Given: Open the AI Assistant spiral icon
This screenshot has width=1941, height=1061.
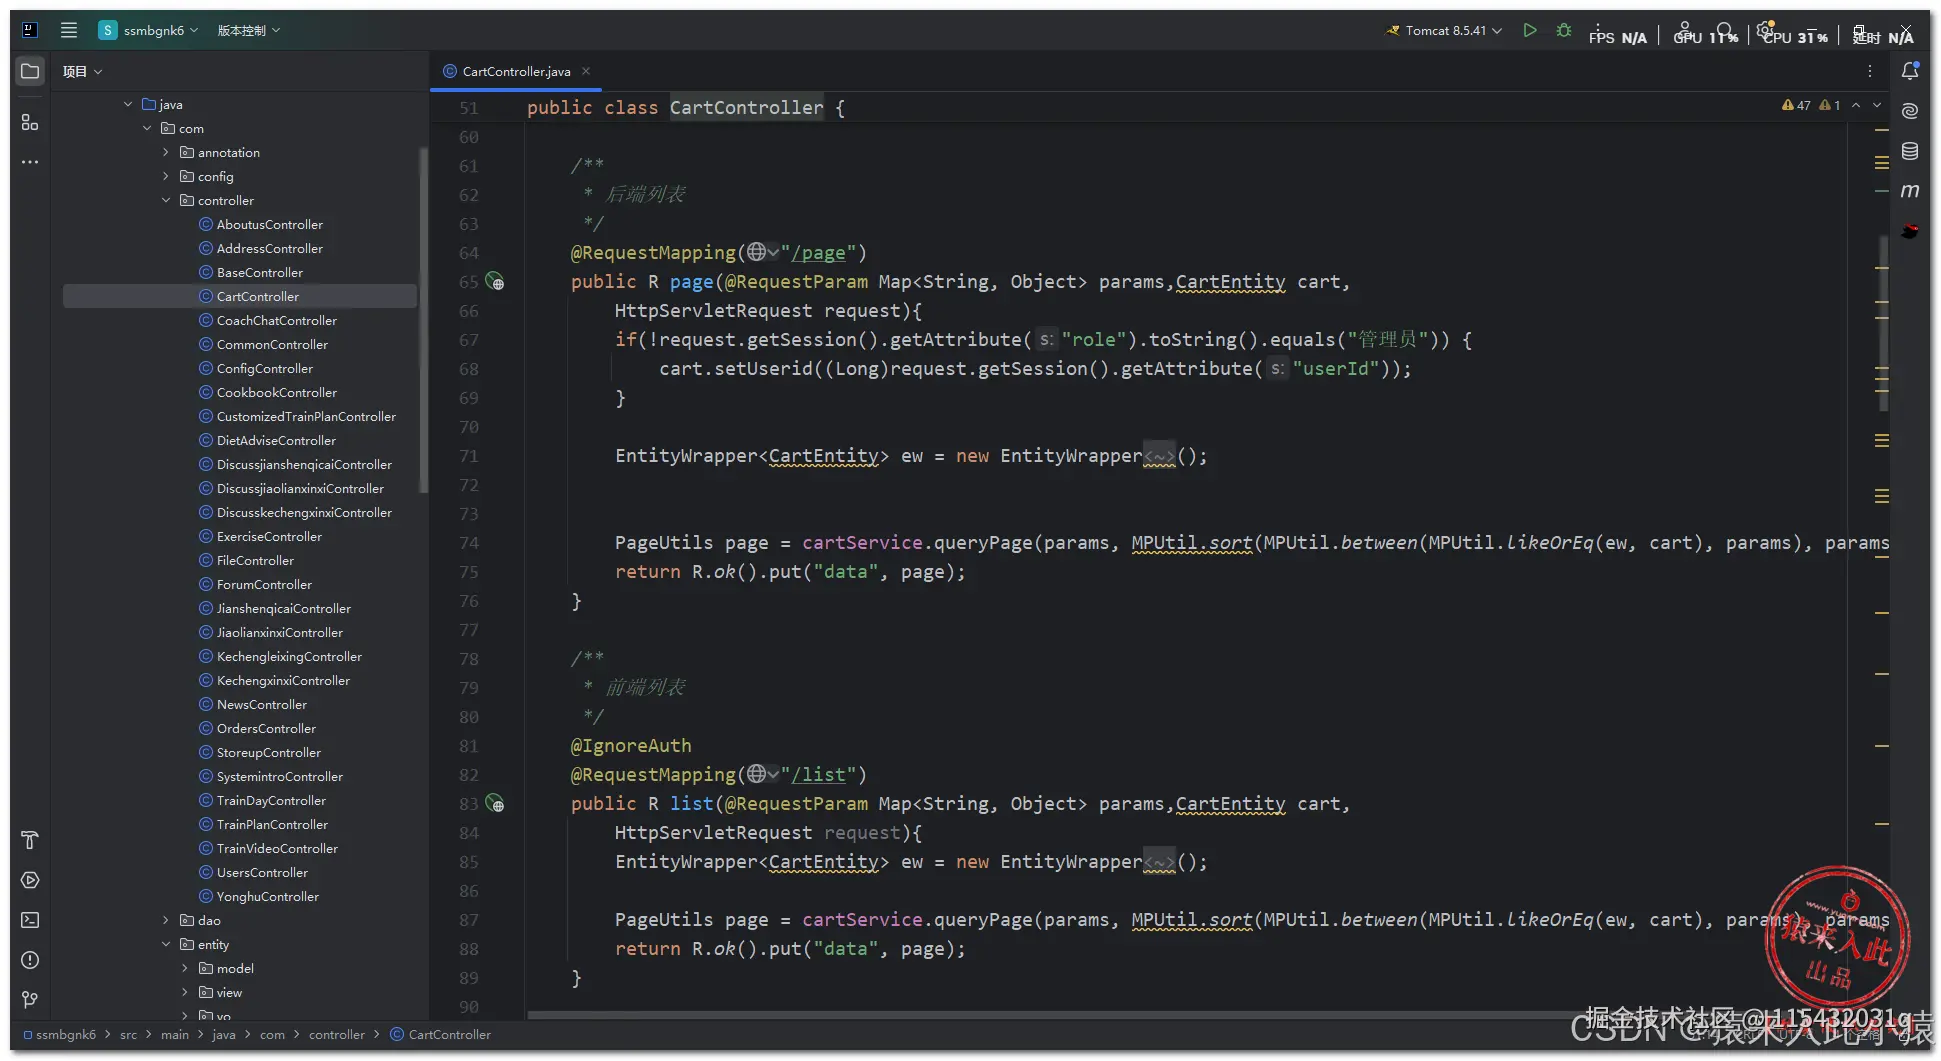Looking at the screenshot, I should tap(1910, 110).
